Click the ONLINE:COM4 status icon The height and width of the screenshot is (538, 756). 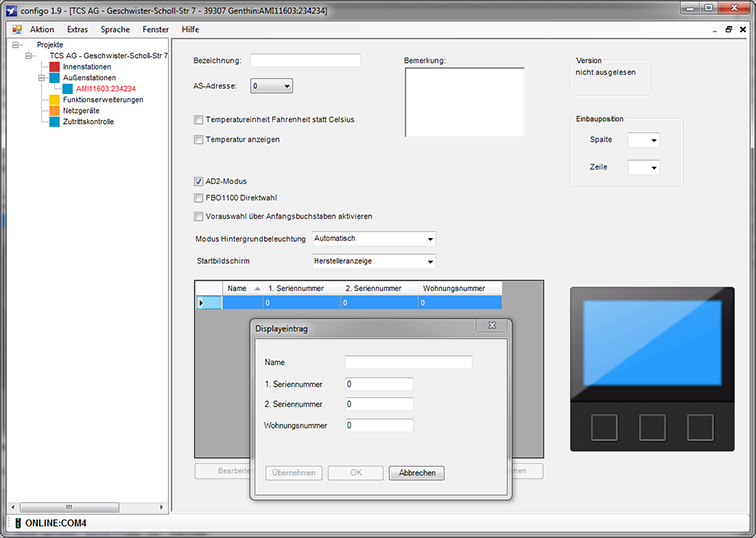(x=18, y=523)
